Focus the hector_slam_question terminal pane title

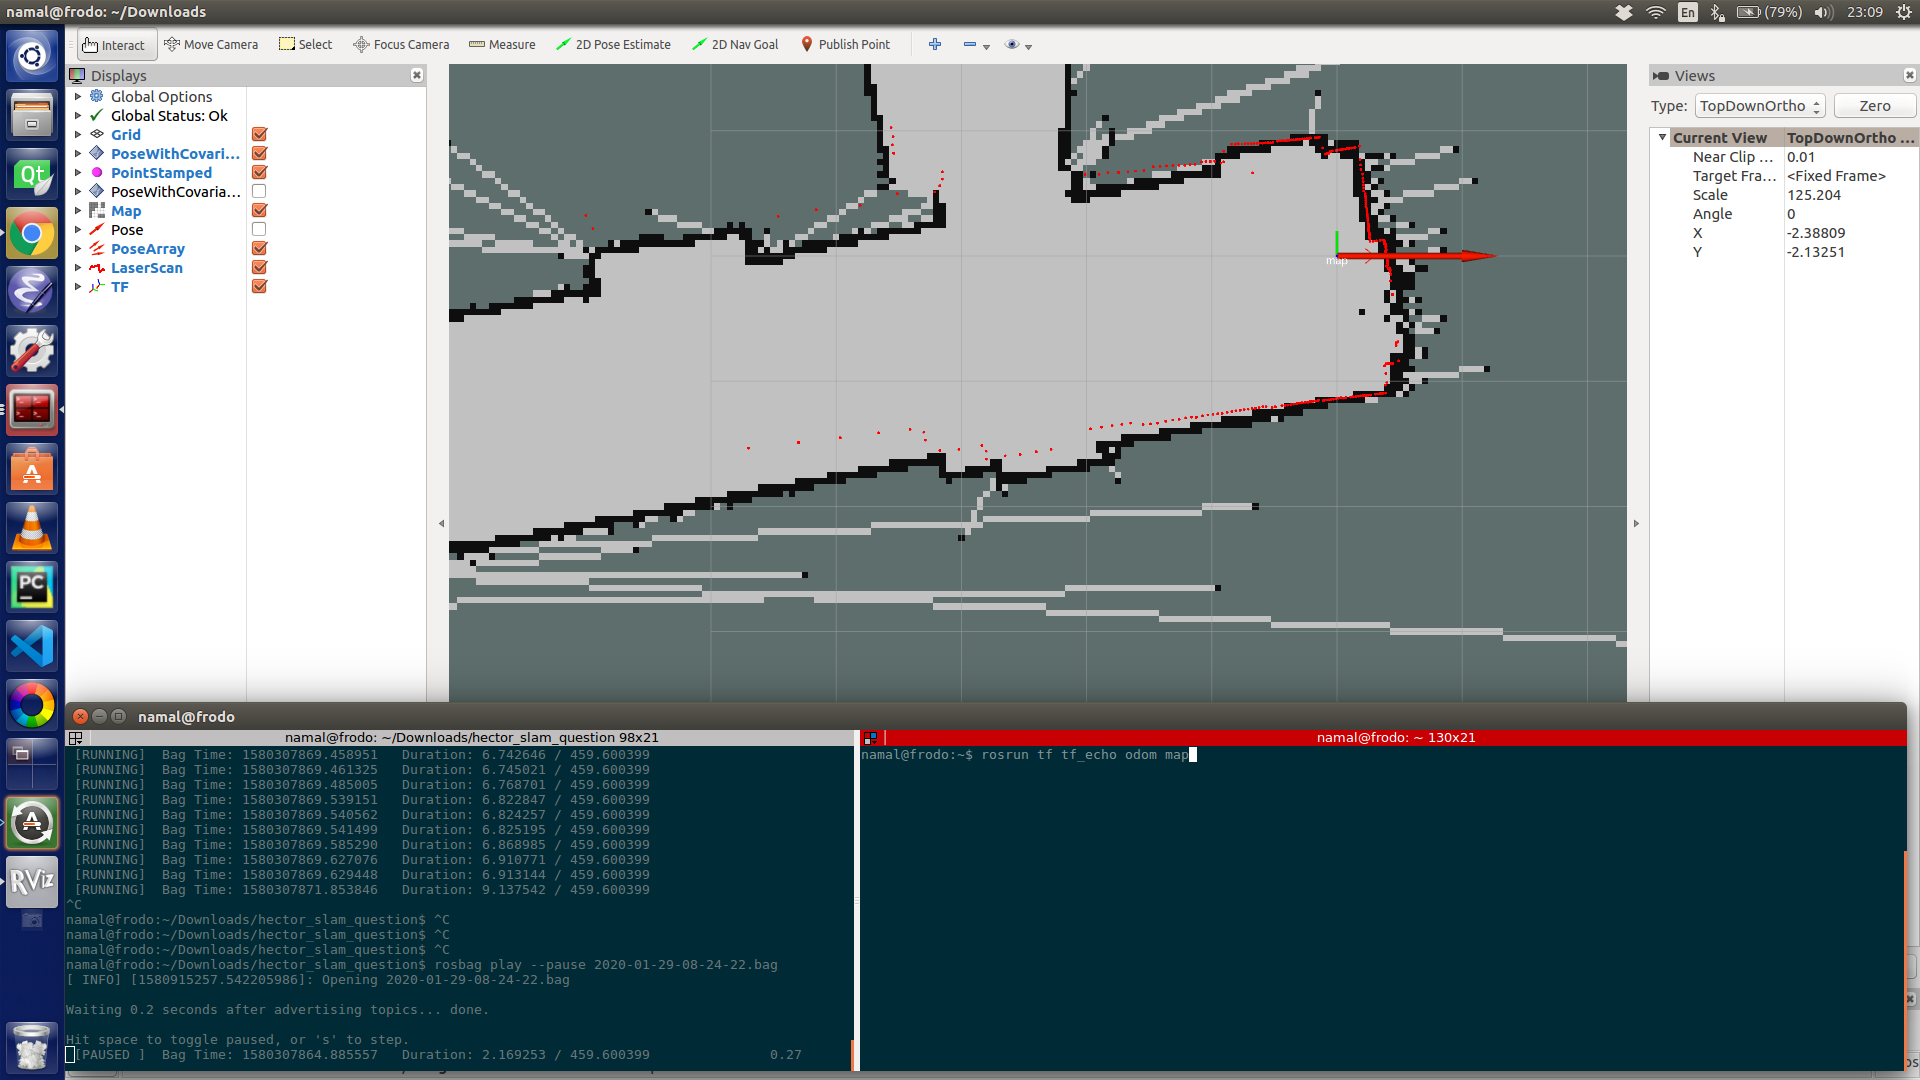[x=471, y=737]
